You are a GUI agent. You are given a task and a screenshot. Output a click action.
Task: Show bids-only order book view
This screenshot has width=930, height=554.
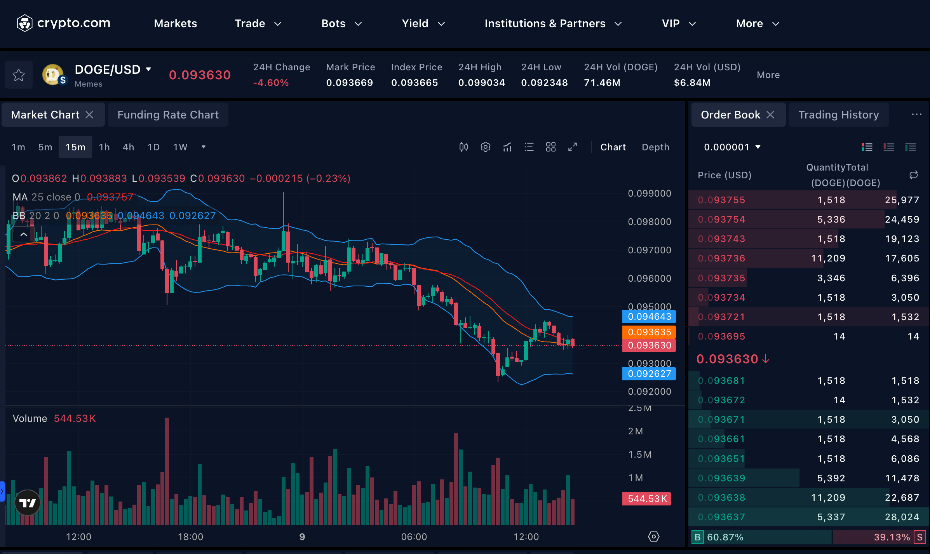click(x=910, y=147)
